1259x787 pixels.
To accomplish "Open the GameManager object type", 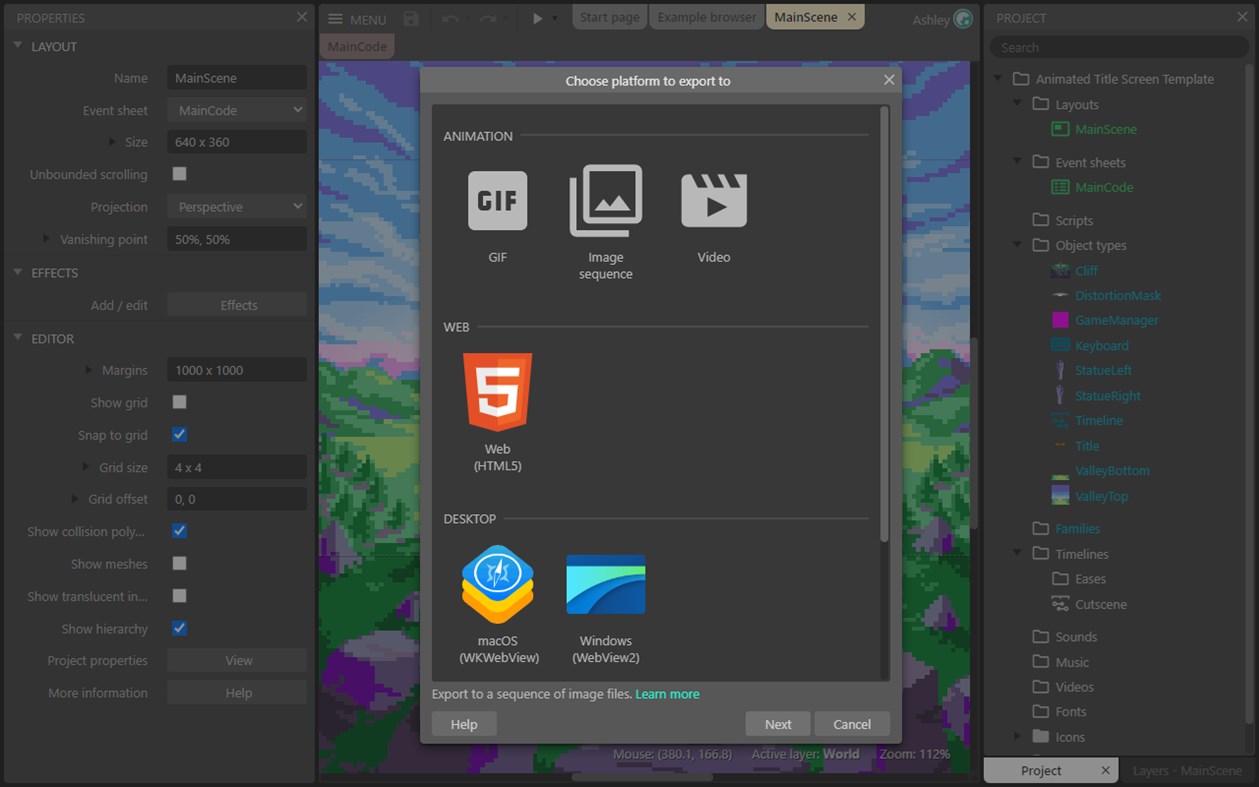I will click(x=1116, y=320).
